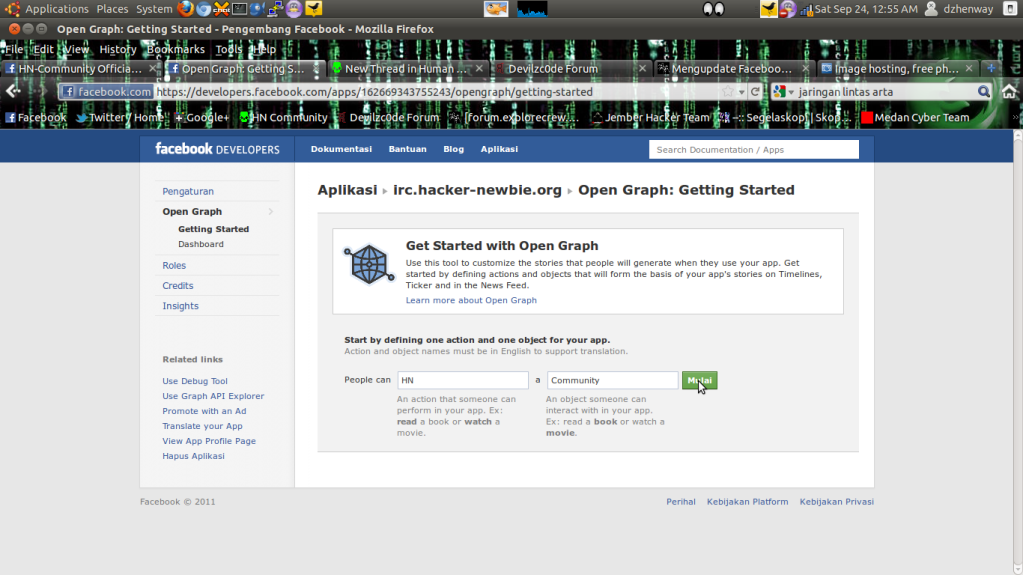The image size is (1023, 575).
Task: Open HN Community bookmark
Action: point(283,117)
